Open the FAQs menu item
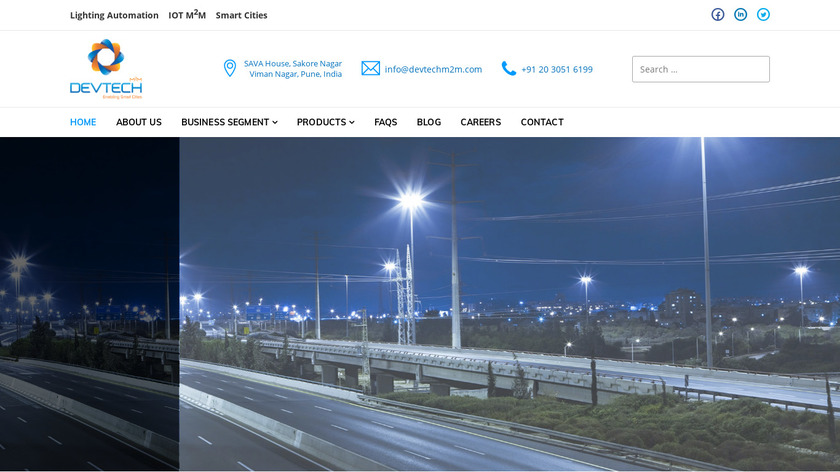 pyautogui.click(x=386, y=122)
